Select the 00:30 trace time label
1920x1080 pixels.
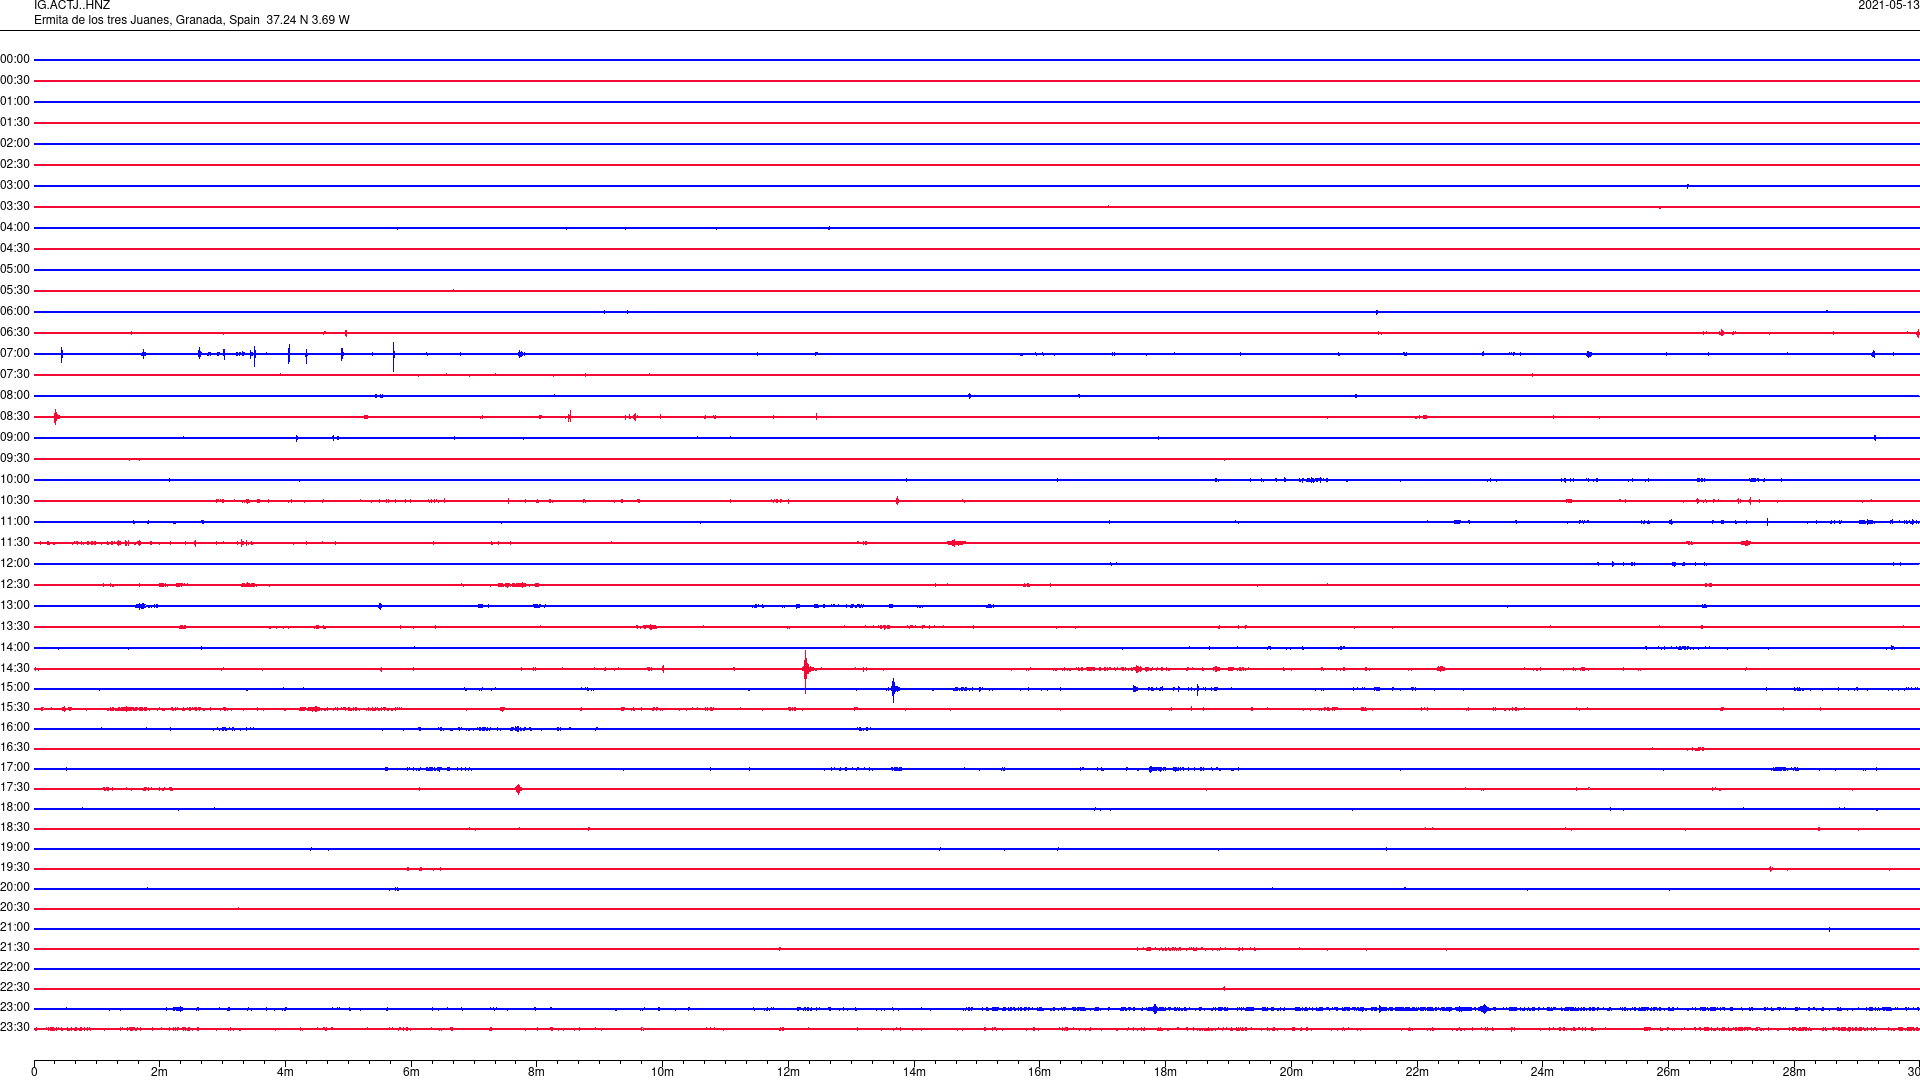[15, 81]
